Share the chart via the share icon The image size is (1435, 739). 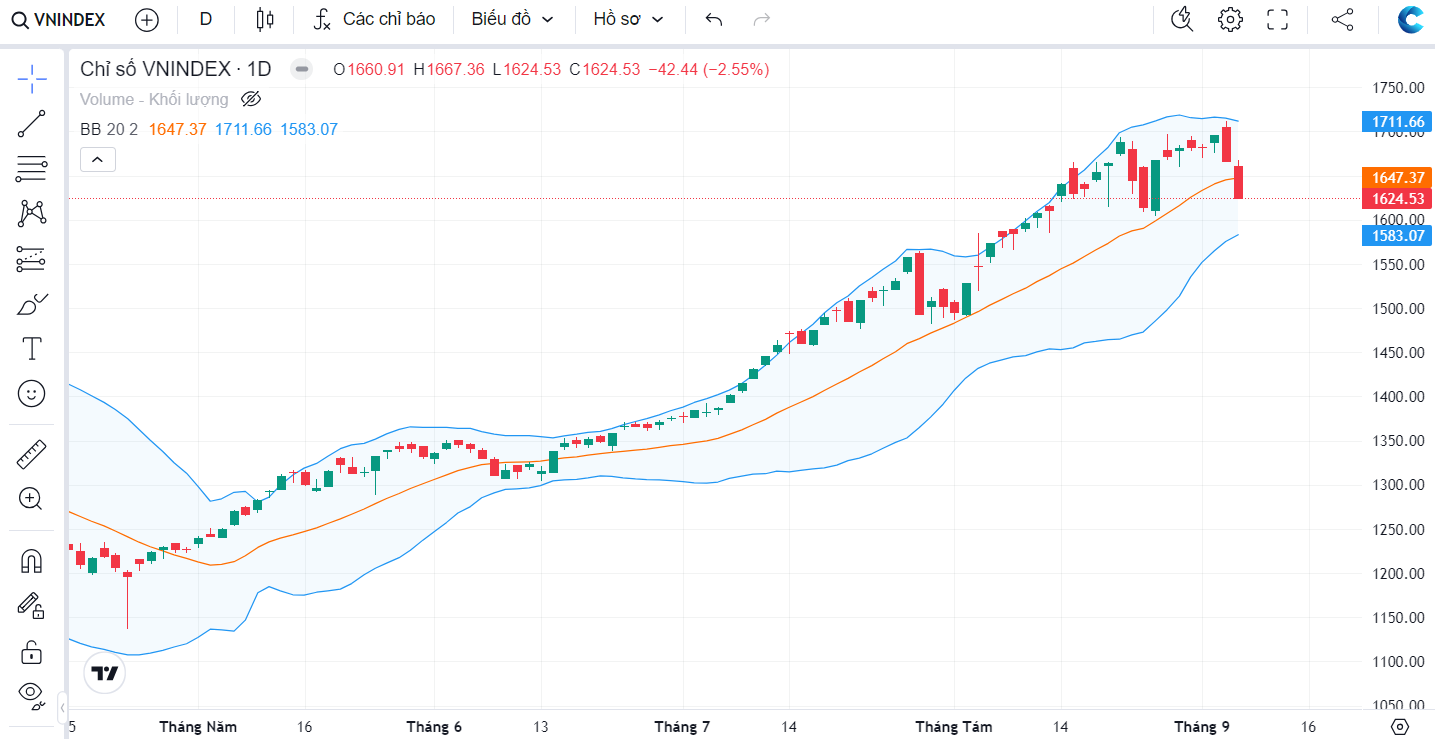pos(1343,19)
